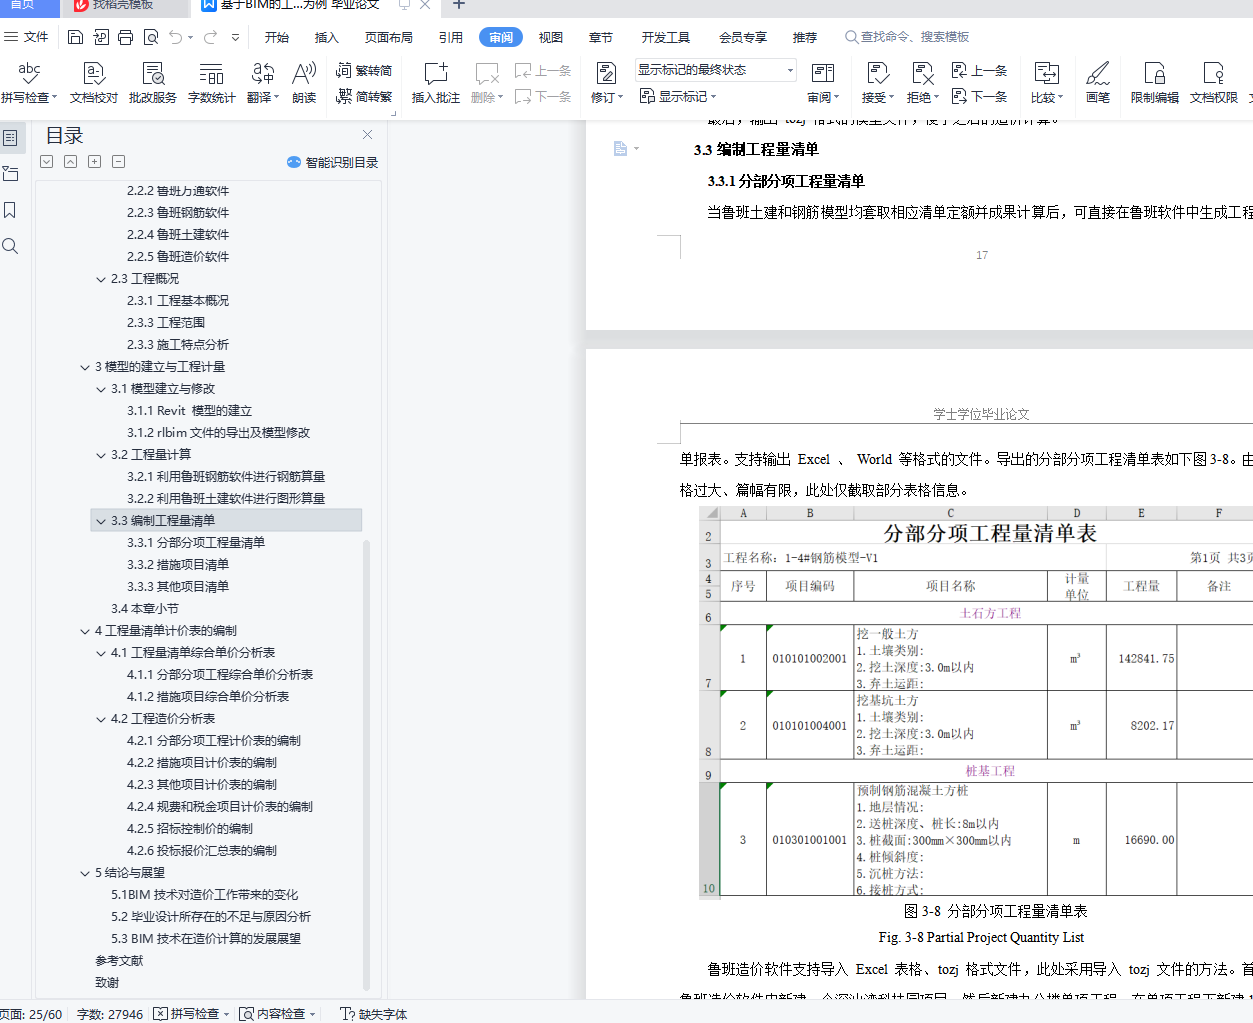The image size is (1253, 1023).
Task: Click the 文档校对 proofreading icon
Action: [94, 82]
